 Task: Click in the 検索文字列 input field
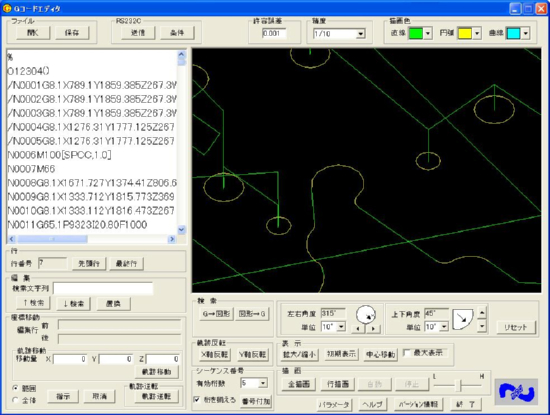point(103,288)
